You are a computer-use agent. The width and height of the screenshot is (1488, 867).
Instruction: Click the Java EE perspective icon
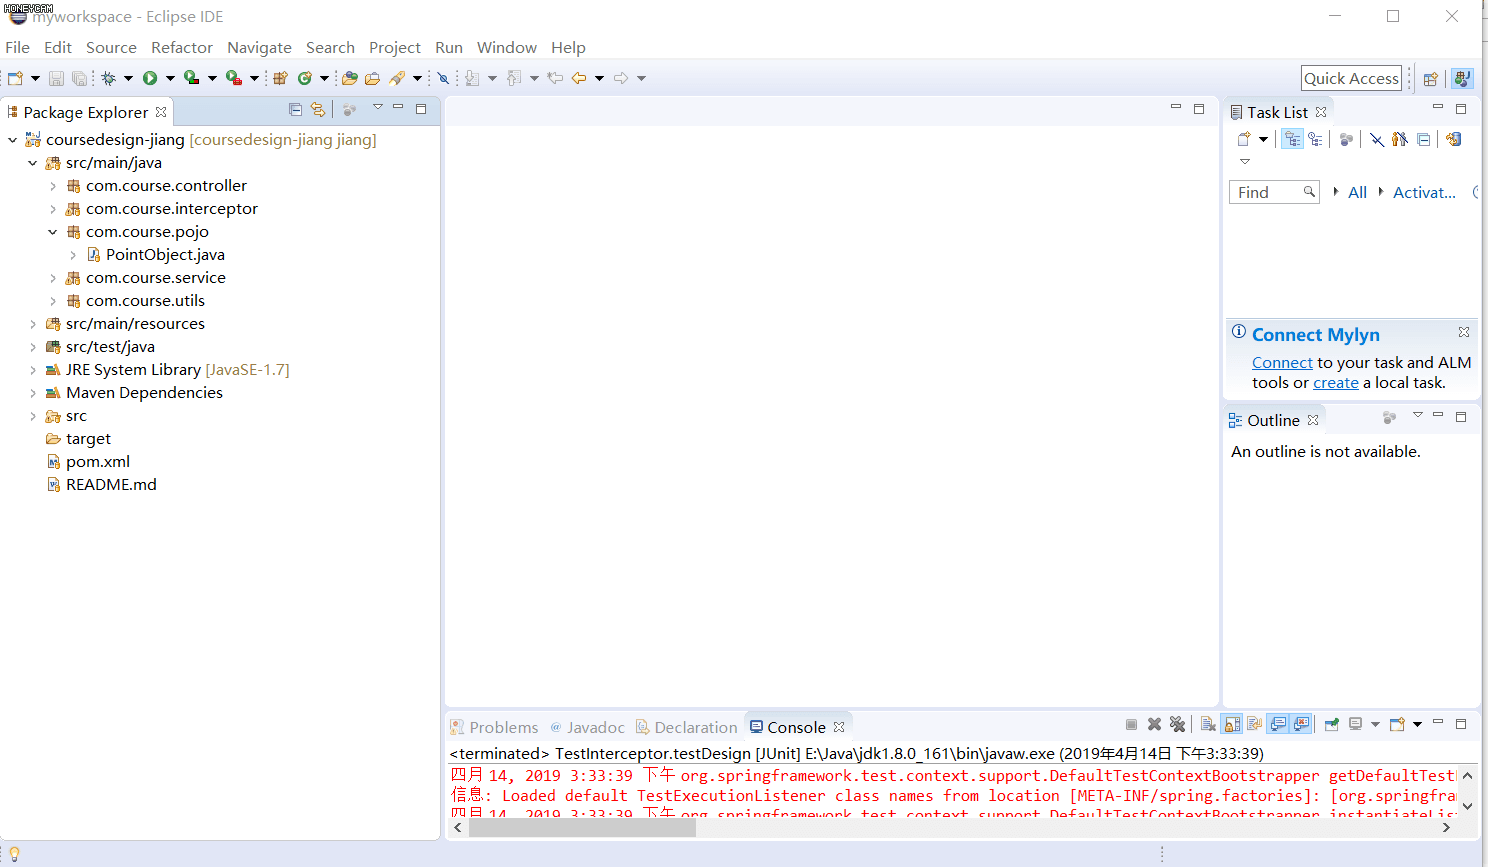(1462, 79)
